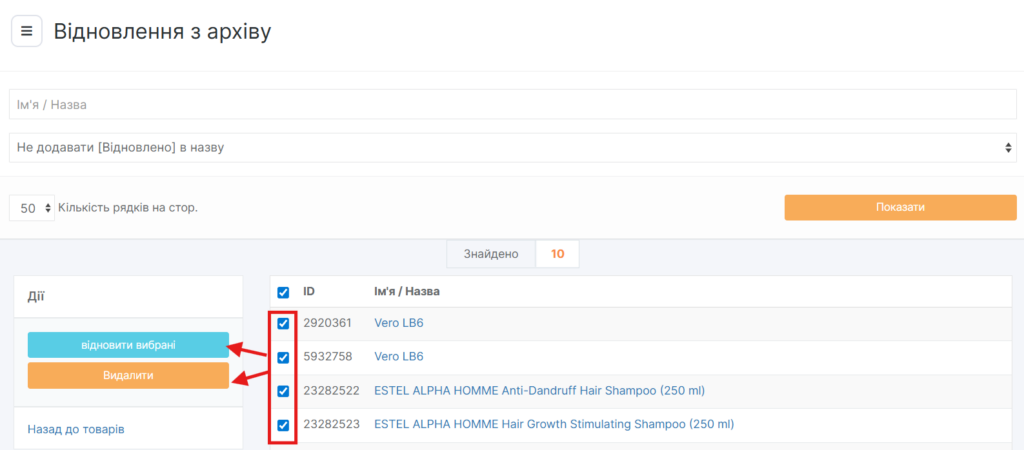Open the hamburger menu button
Viewport: 1024px width, 450px height.
(26, 31)
